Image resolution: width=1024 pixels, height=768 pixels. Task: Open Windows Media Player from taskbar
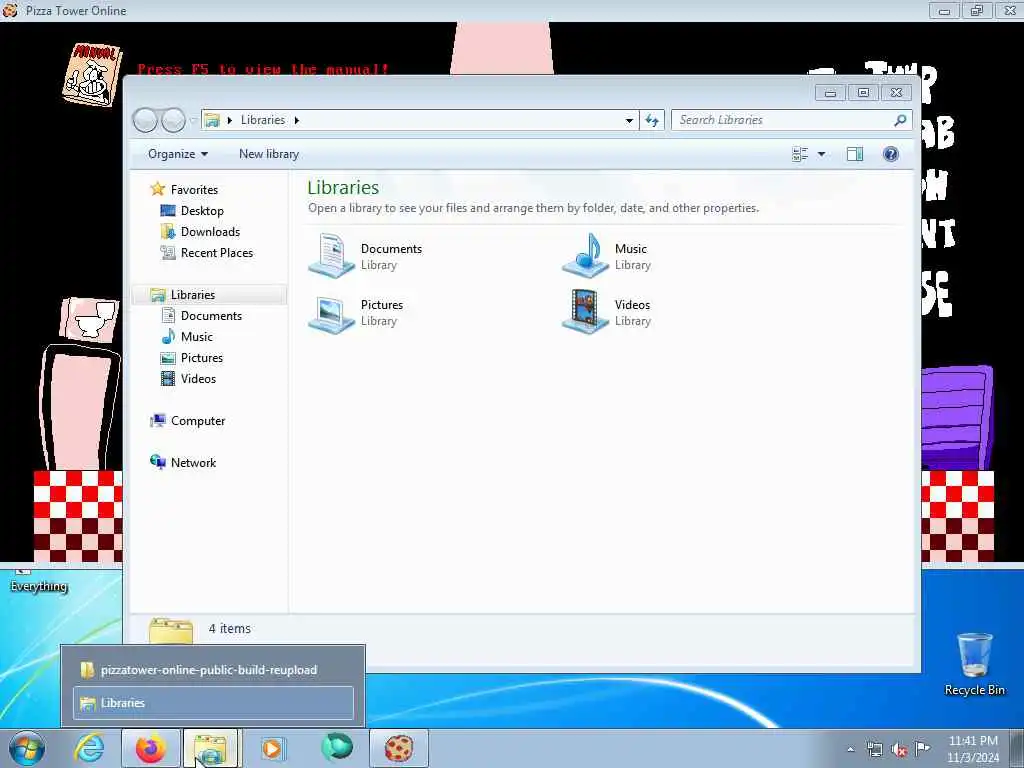click(272, 748)
